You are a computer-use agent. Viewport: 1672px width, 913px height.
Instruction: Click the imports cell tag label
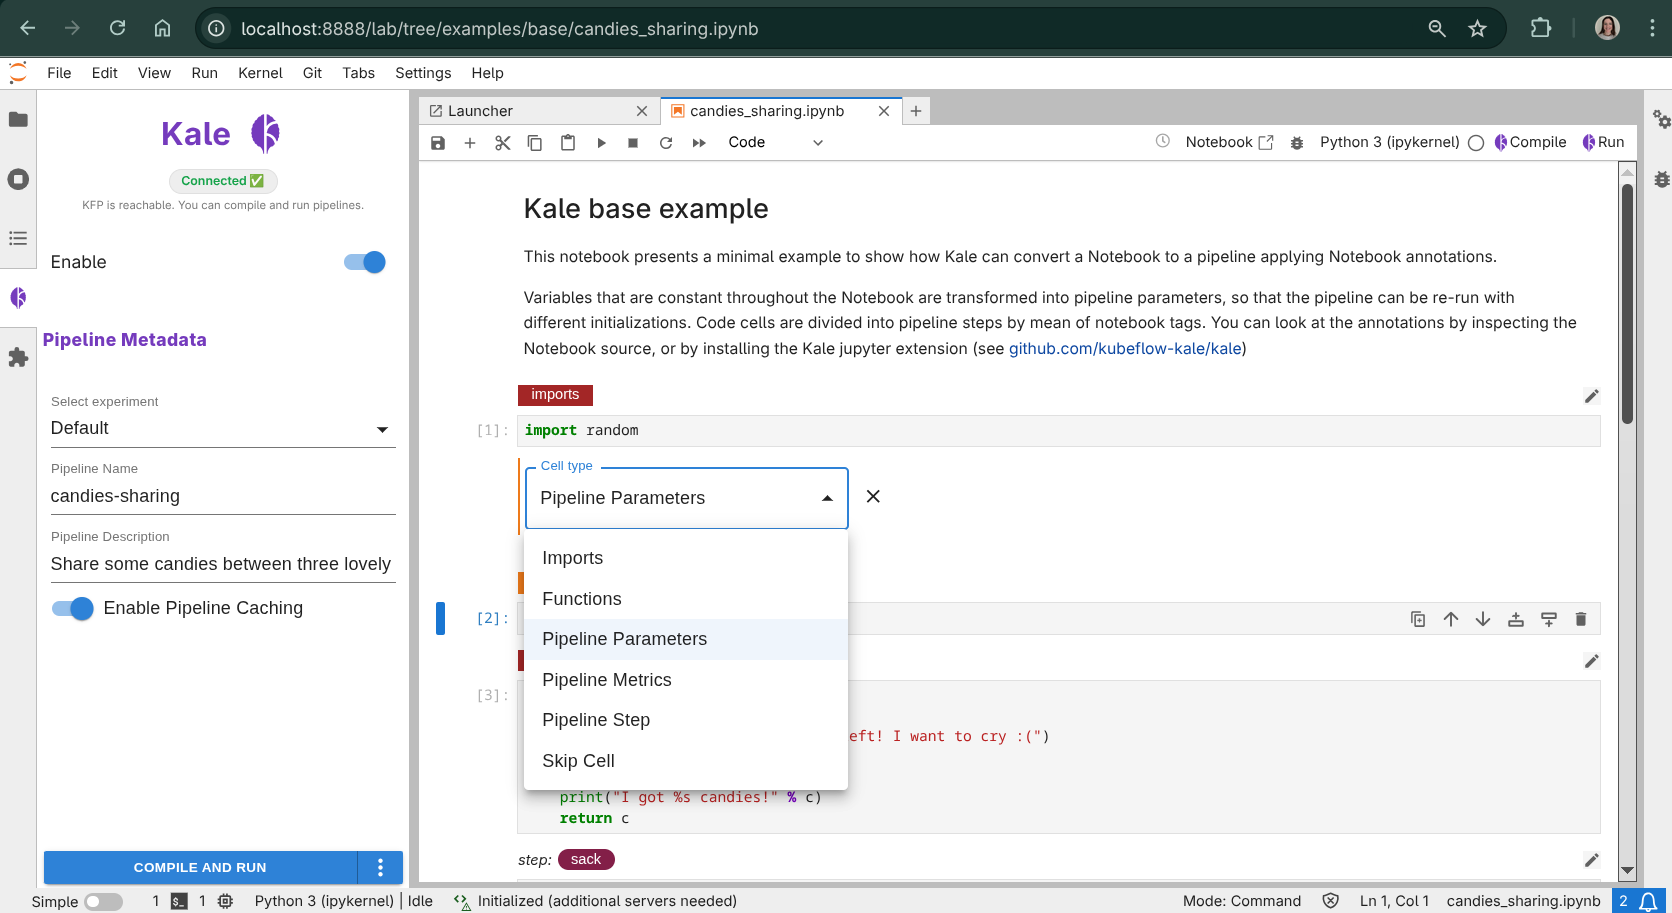click(555, 395)
